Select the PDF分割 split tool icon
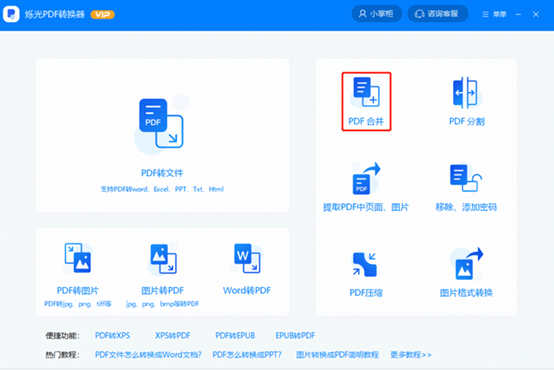The height and width of the screenshot is (370, 554). (x=465, y=93)
